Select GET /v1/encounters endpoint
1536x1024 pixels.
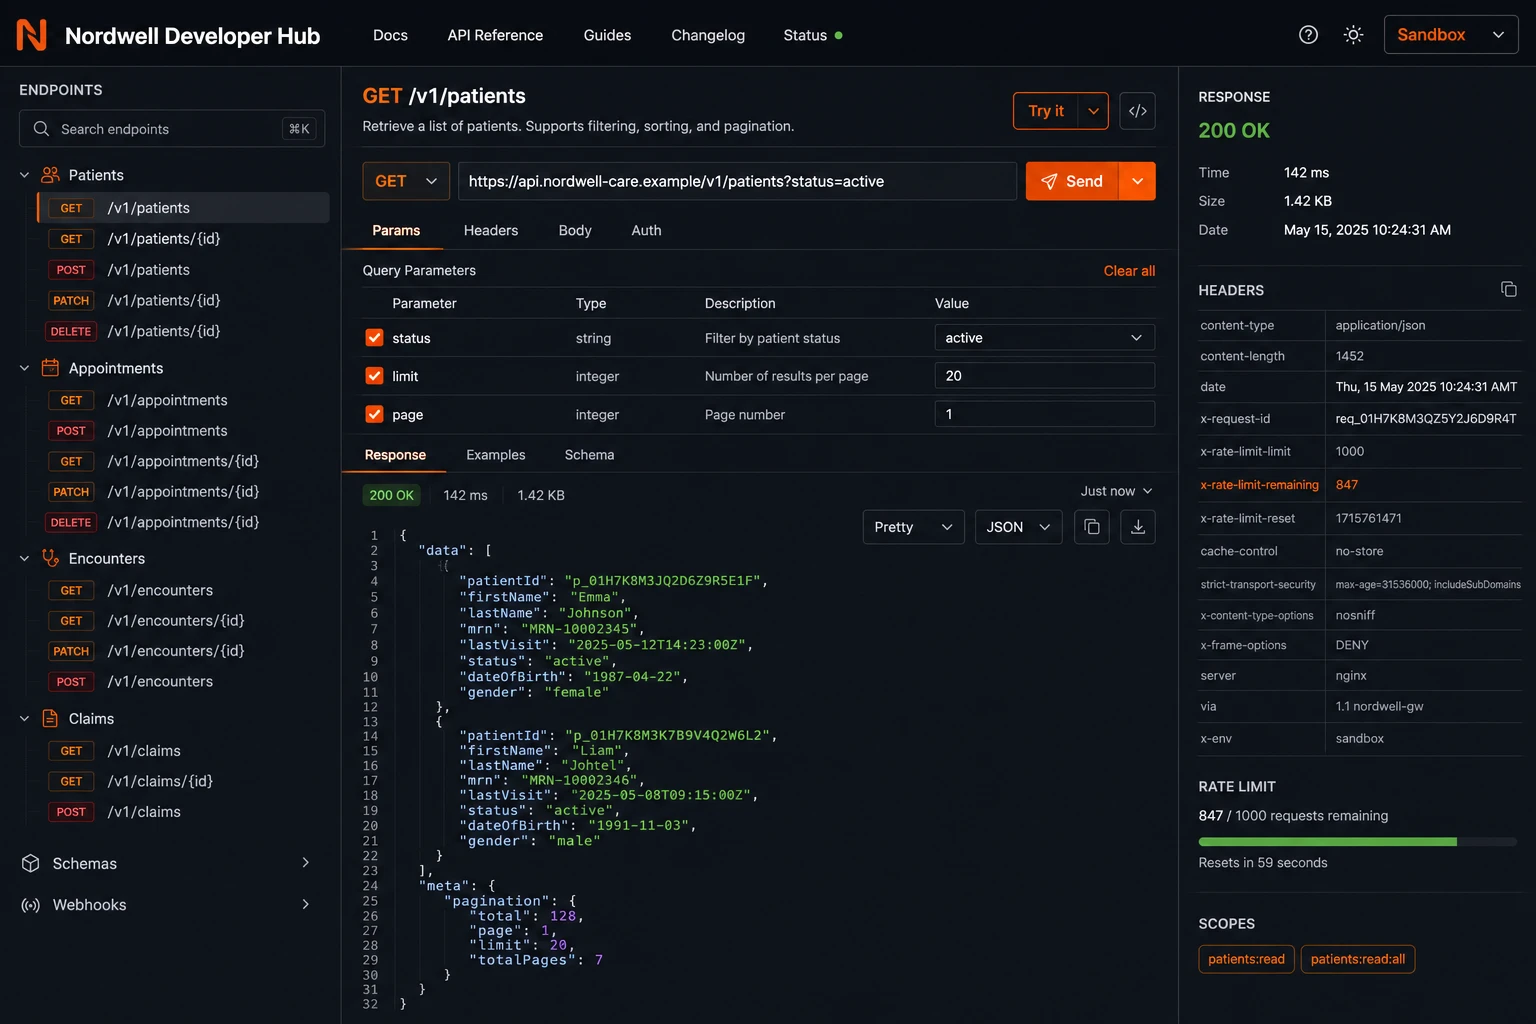tap(183, 590)
